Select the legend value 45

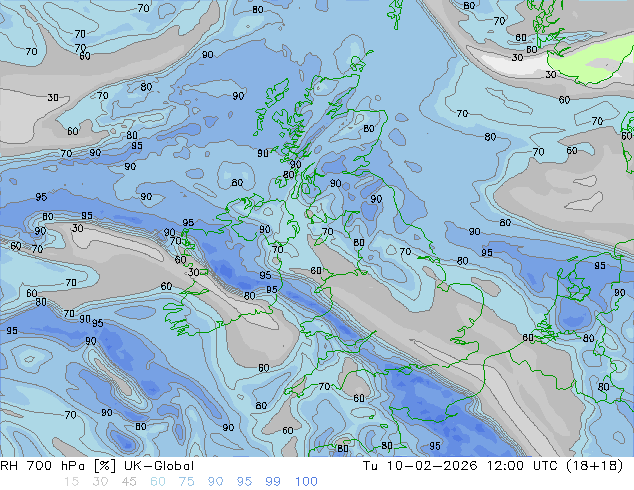[129, 482]
